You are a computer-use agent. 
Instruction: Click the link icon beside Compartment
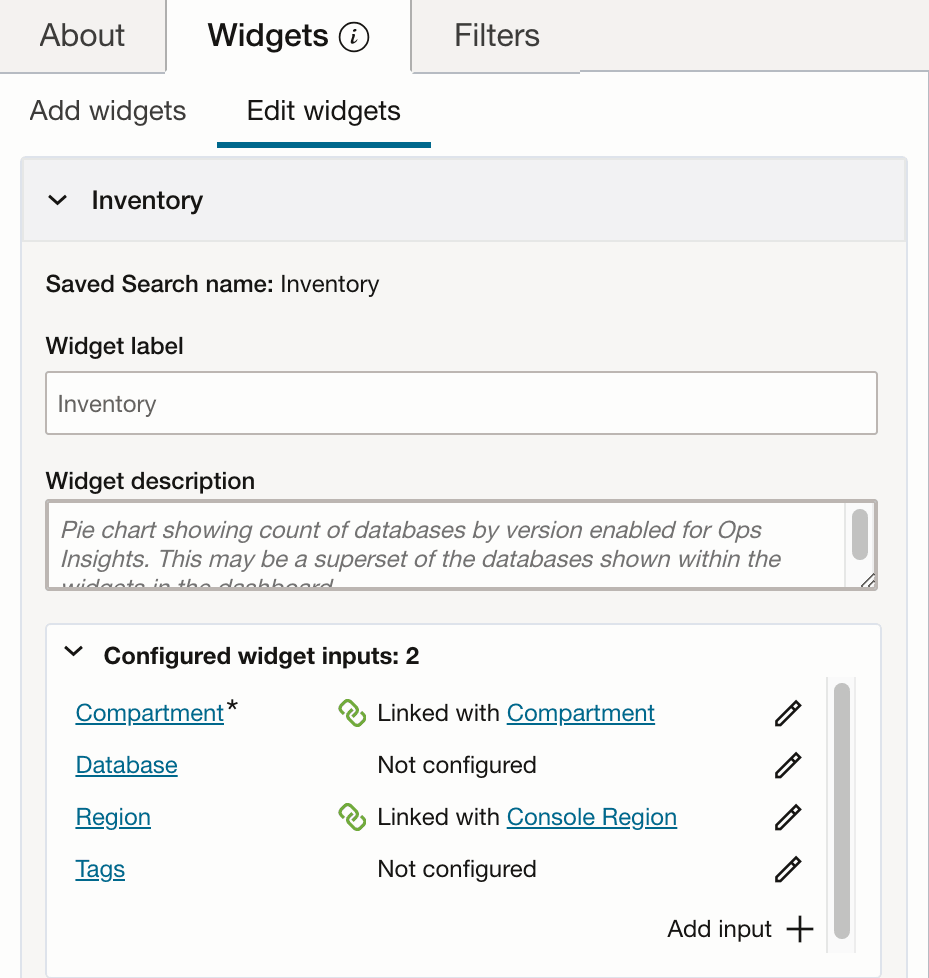pyautogui.click(x=350, y=713)
